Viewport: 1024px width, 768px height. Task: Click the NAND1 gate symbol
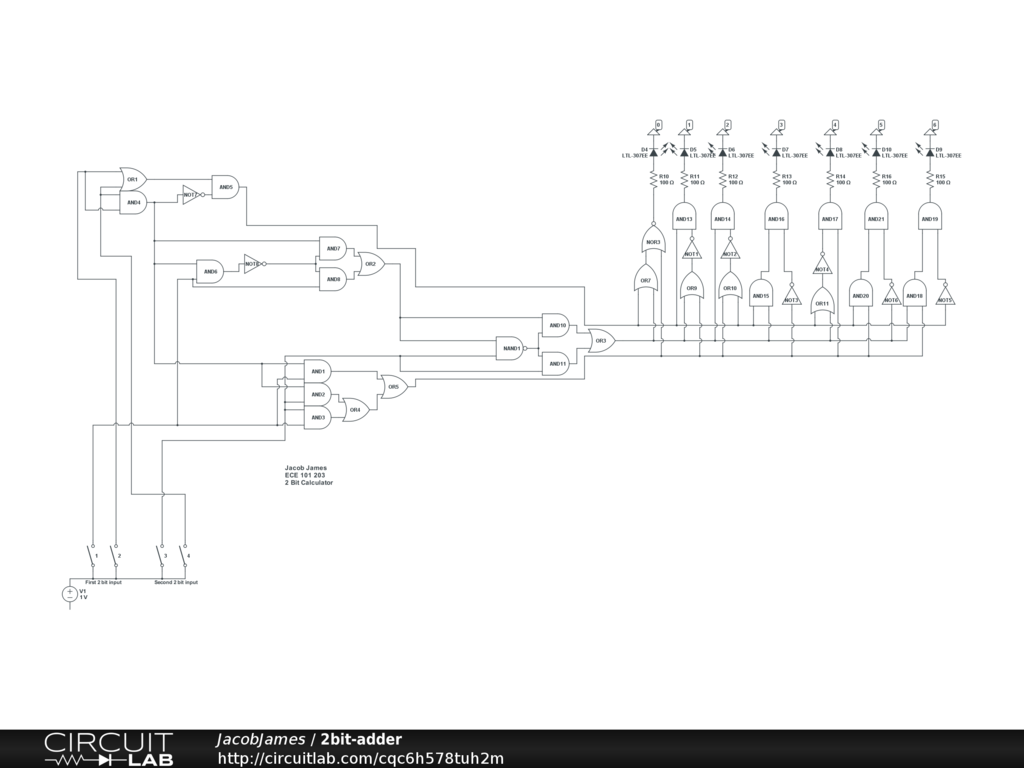510,348
